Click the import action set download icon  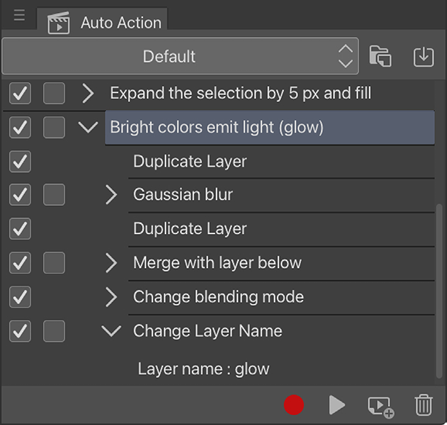424,57
